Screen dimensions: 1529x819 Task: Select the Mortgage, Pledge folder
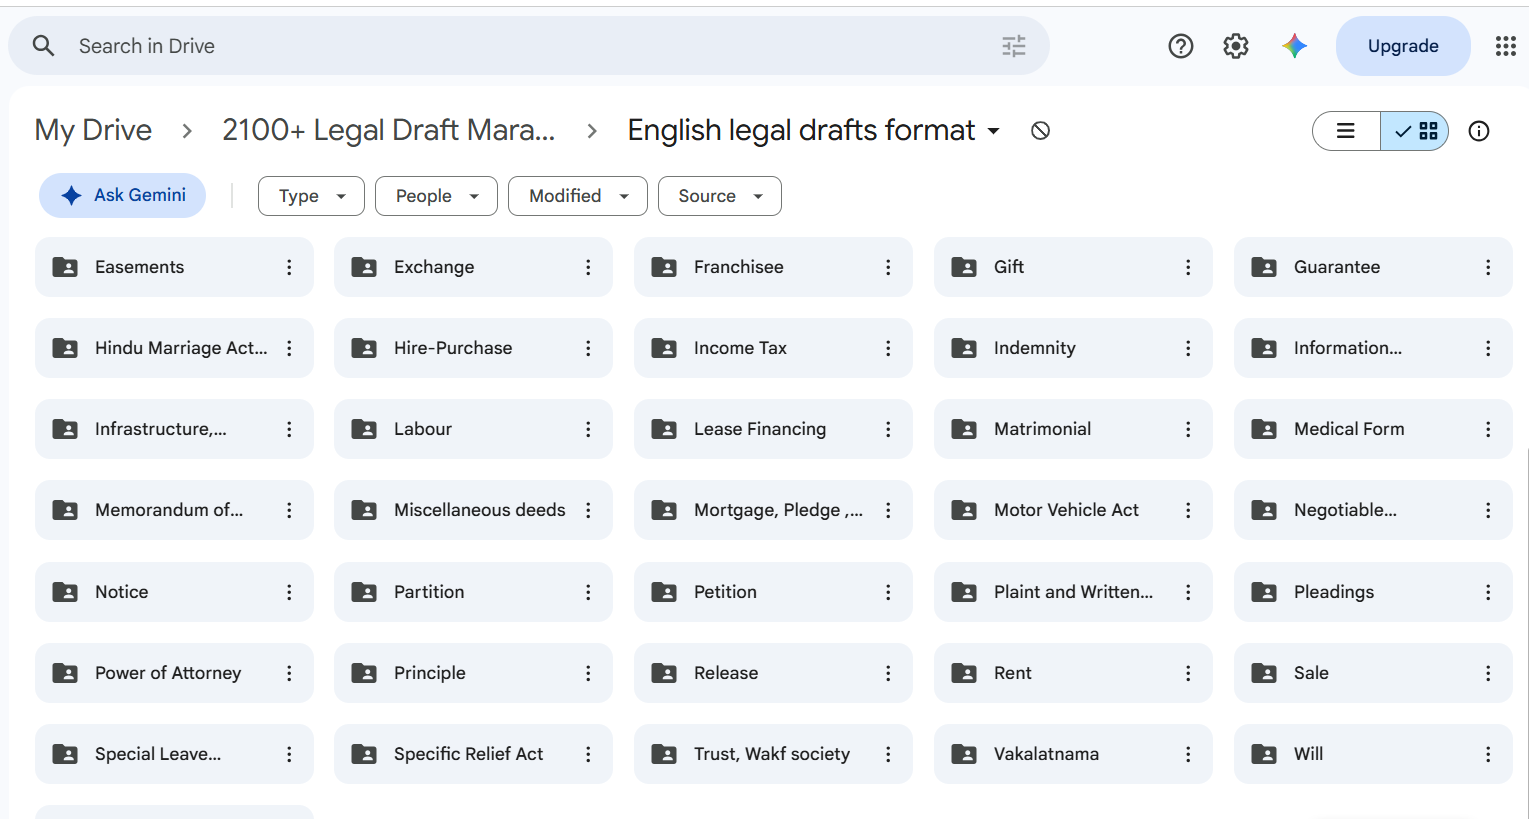click(773, 510)
